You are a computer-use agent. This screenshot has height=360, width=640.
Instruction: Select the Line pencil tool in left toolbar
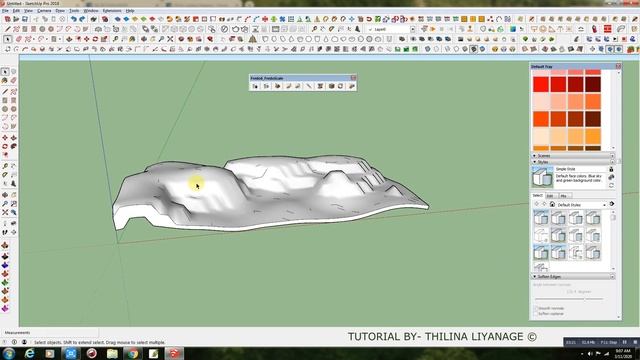click(5, 91)
